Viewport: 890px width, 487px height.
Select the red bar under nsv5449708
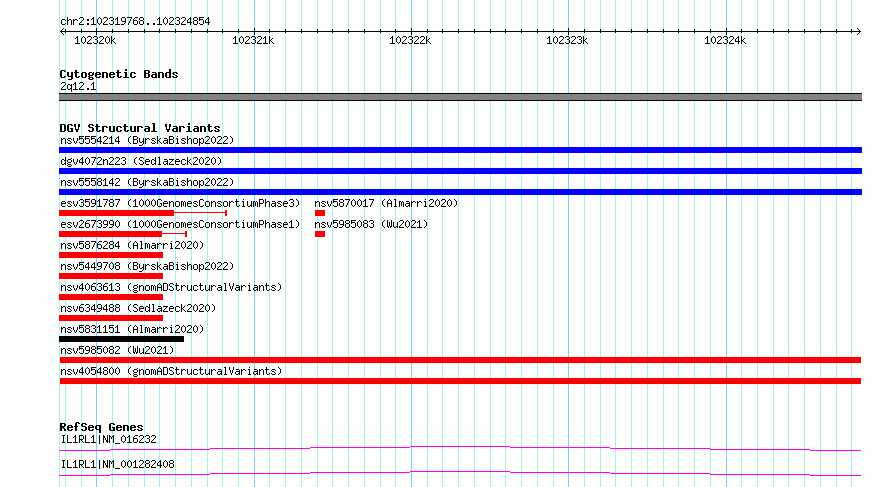(x=111, y=276)
